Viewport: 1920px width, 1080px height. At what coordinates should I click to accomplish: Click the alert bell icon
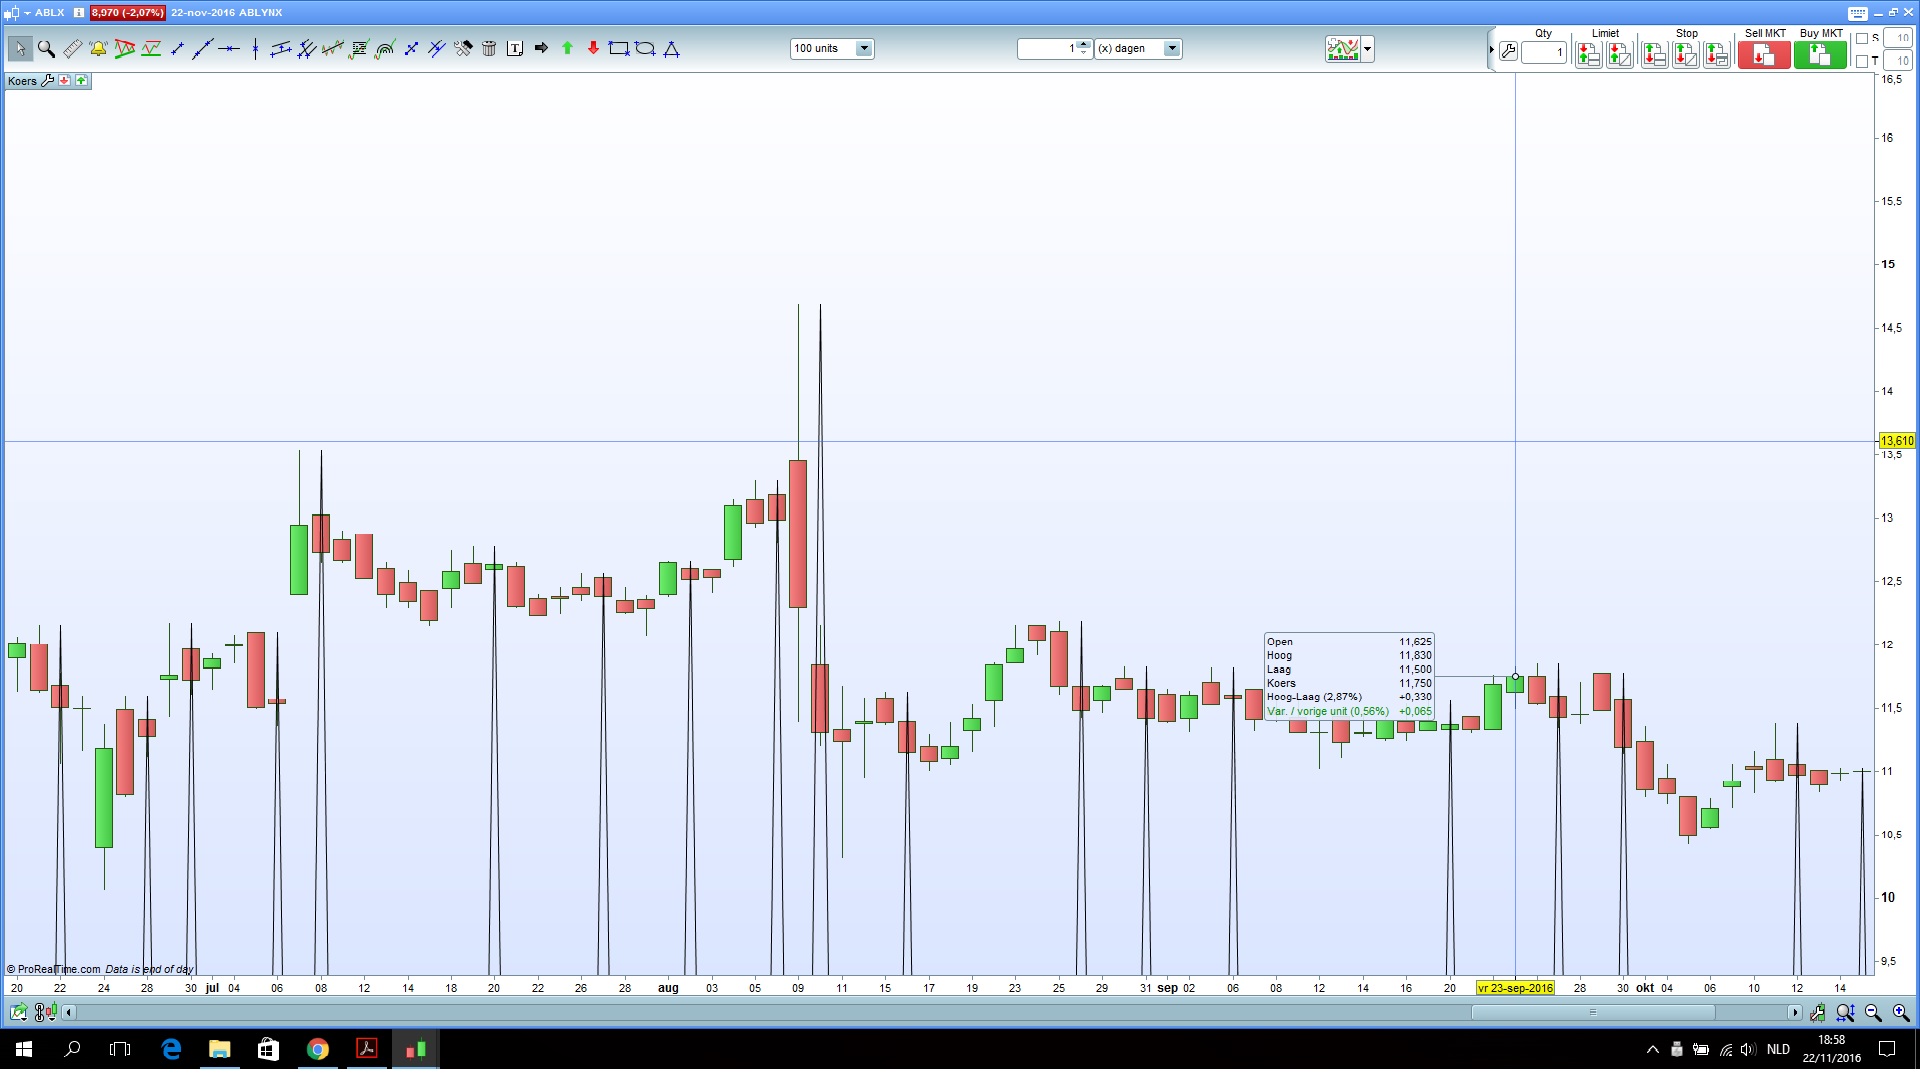(98, 49)
